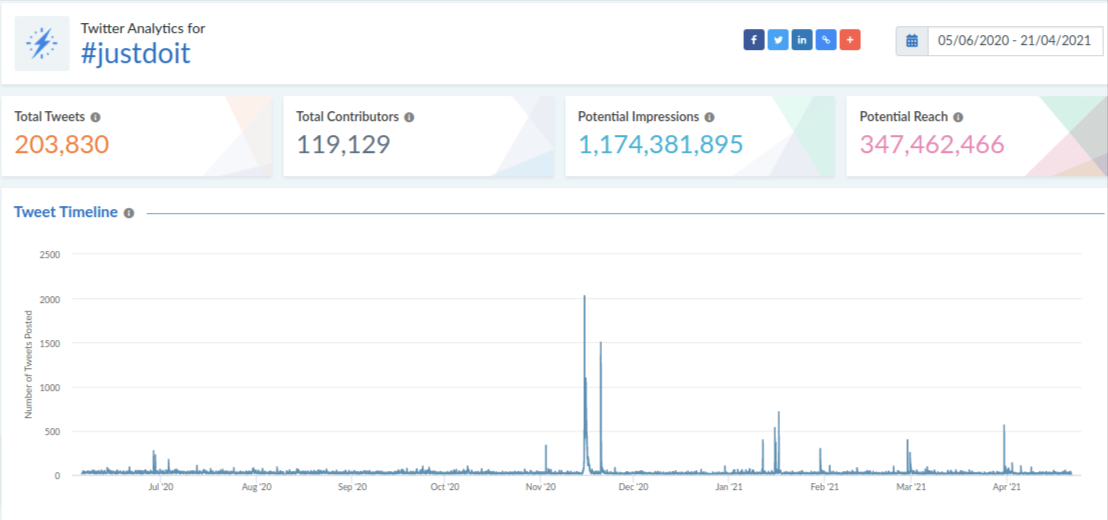Select Total Tweets value 203,830
1108x520 pixels.
point(61,145)
